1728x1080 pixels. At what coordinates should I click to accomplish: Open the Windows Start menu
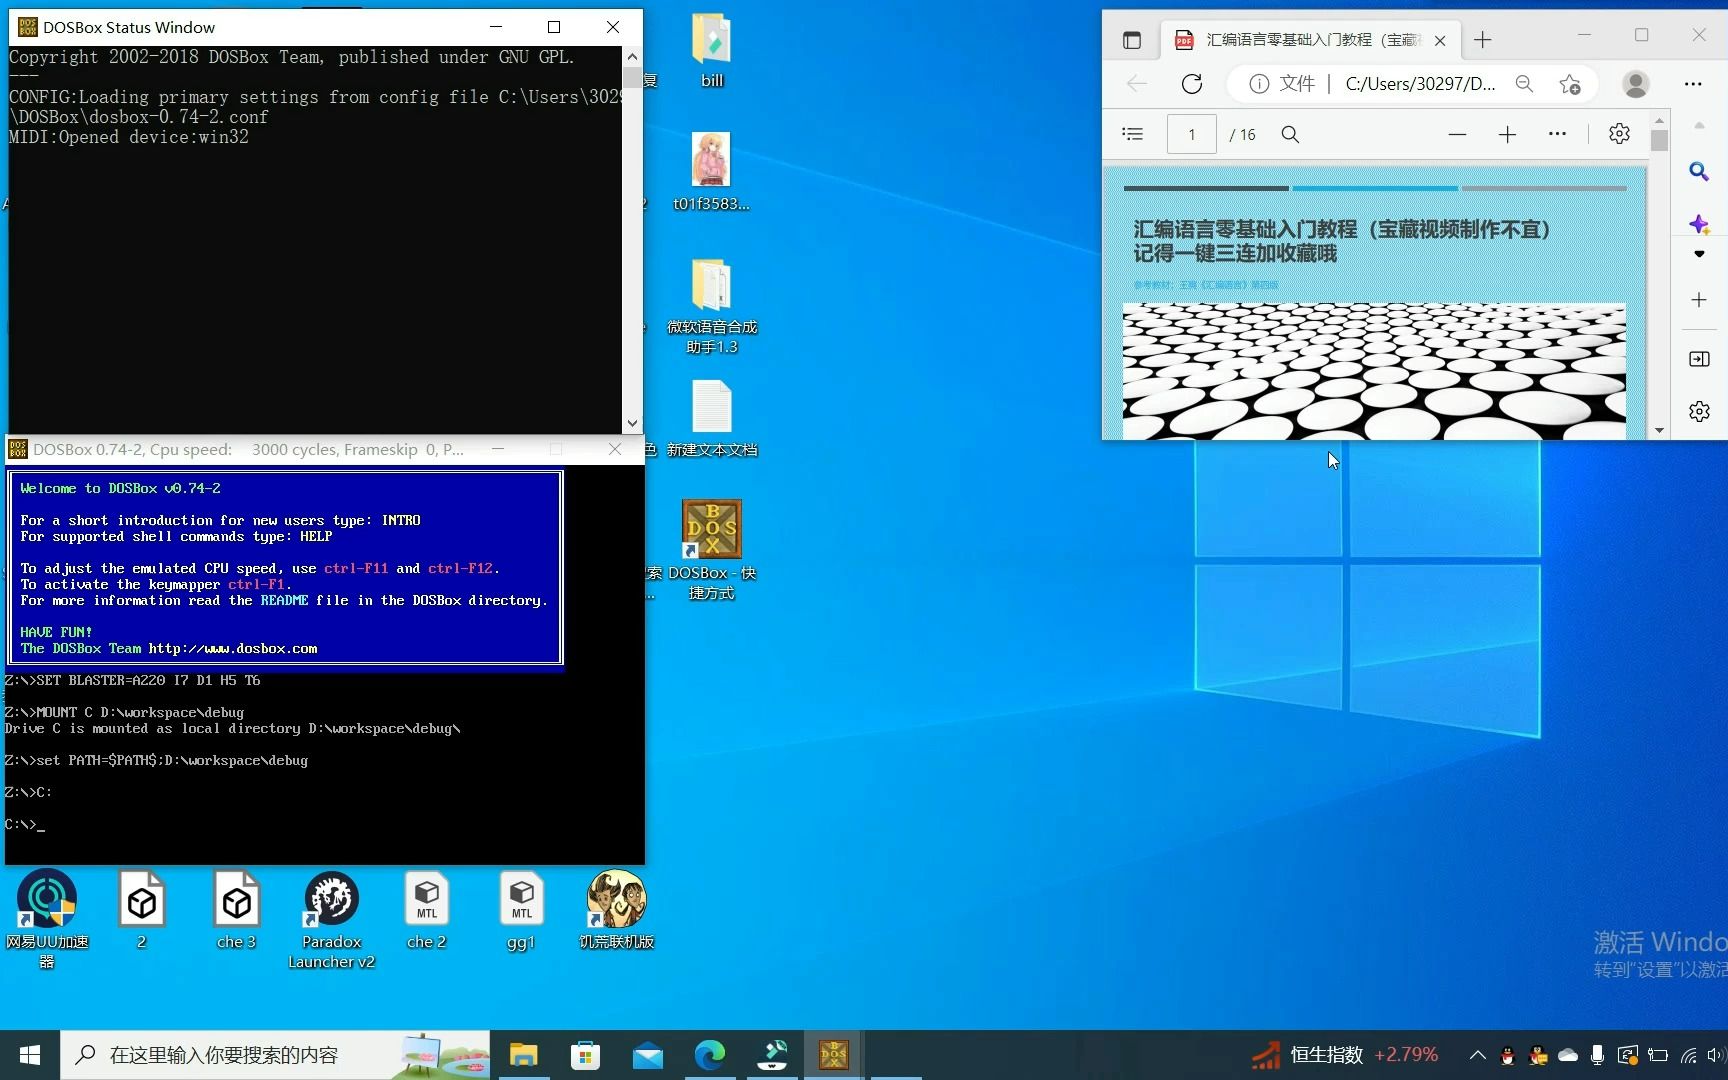(x=30, y=1055)
